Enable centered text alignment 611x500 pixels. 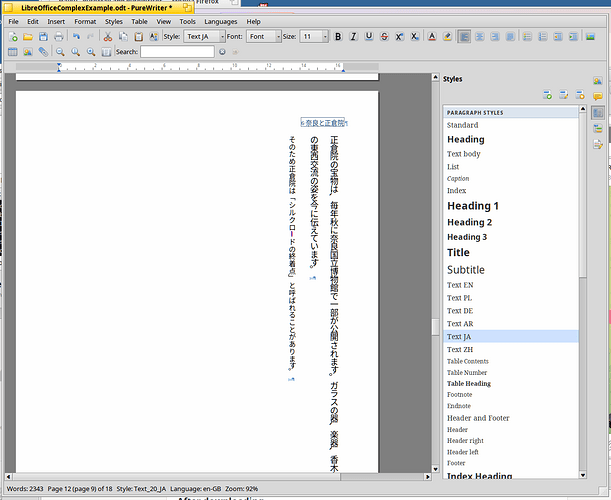480,37
